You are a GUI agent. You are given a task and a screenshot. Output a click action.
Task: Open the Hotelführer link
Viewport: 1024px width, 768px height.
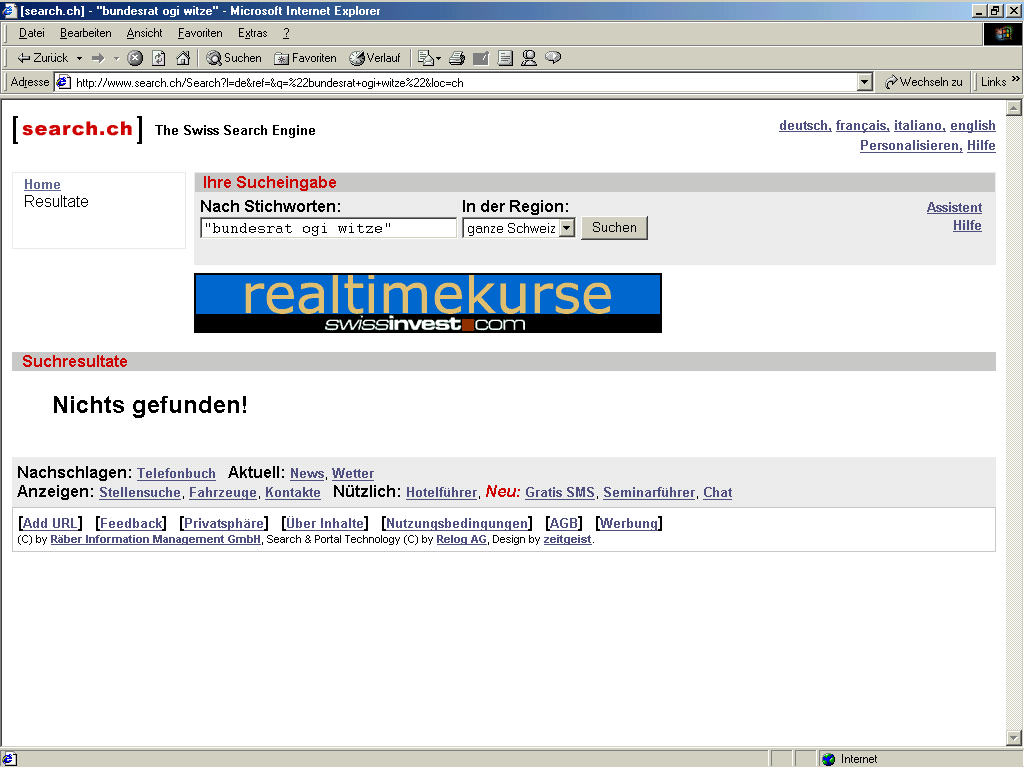click(441, 492)
